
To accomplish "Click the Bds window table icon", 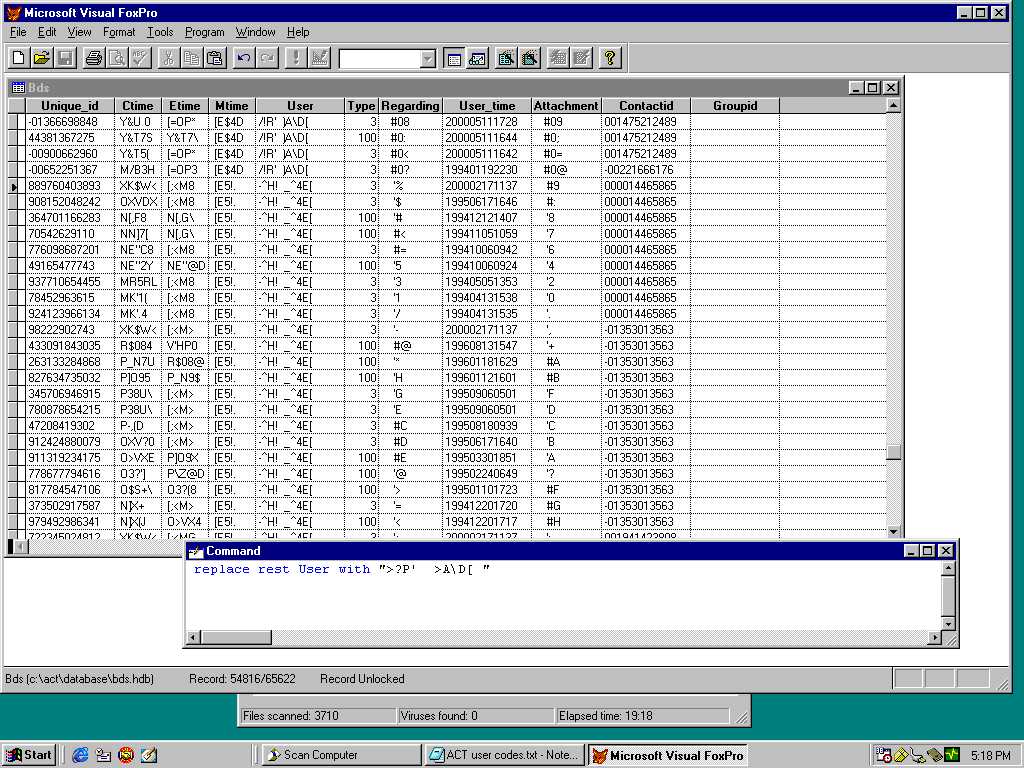I will pos(18,88).
